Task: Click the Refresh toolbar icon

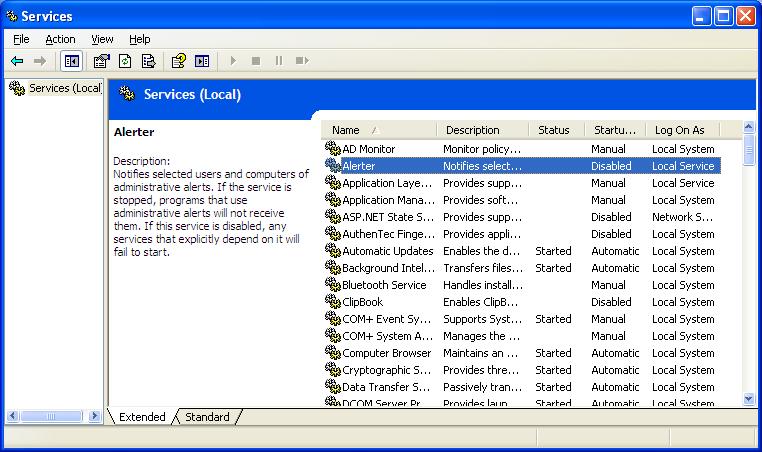Action: coord(125,61)
